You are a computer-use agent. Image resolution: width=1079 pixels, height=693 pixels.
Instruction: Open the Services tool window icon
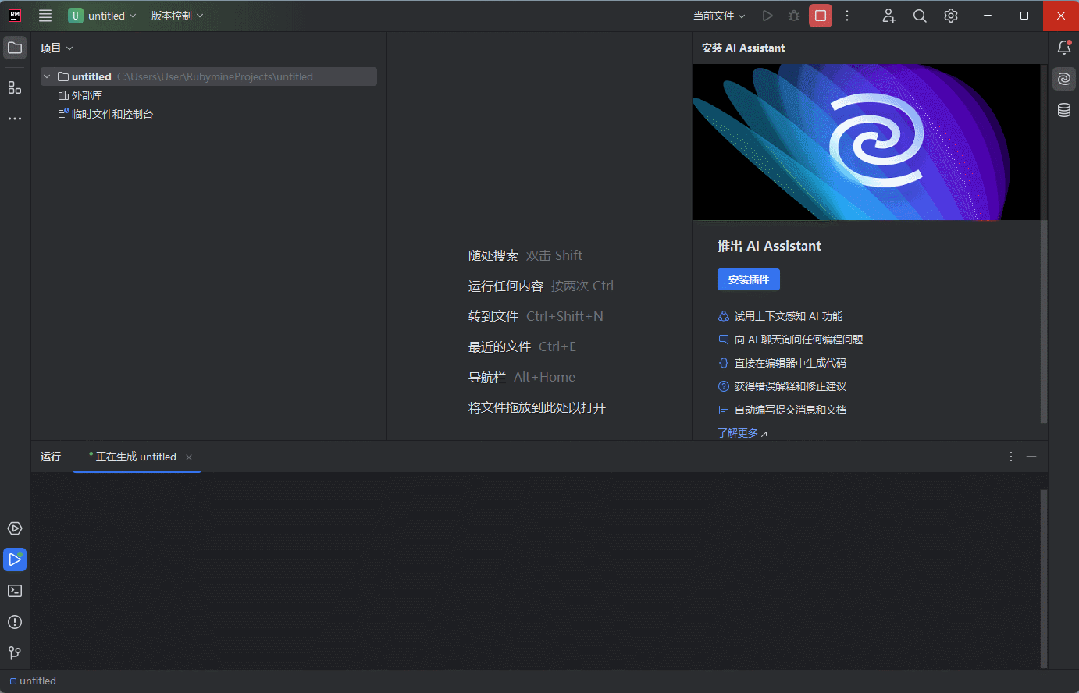tap(14, 529)
